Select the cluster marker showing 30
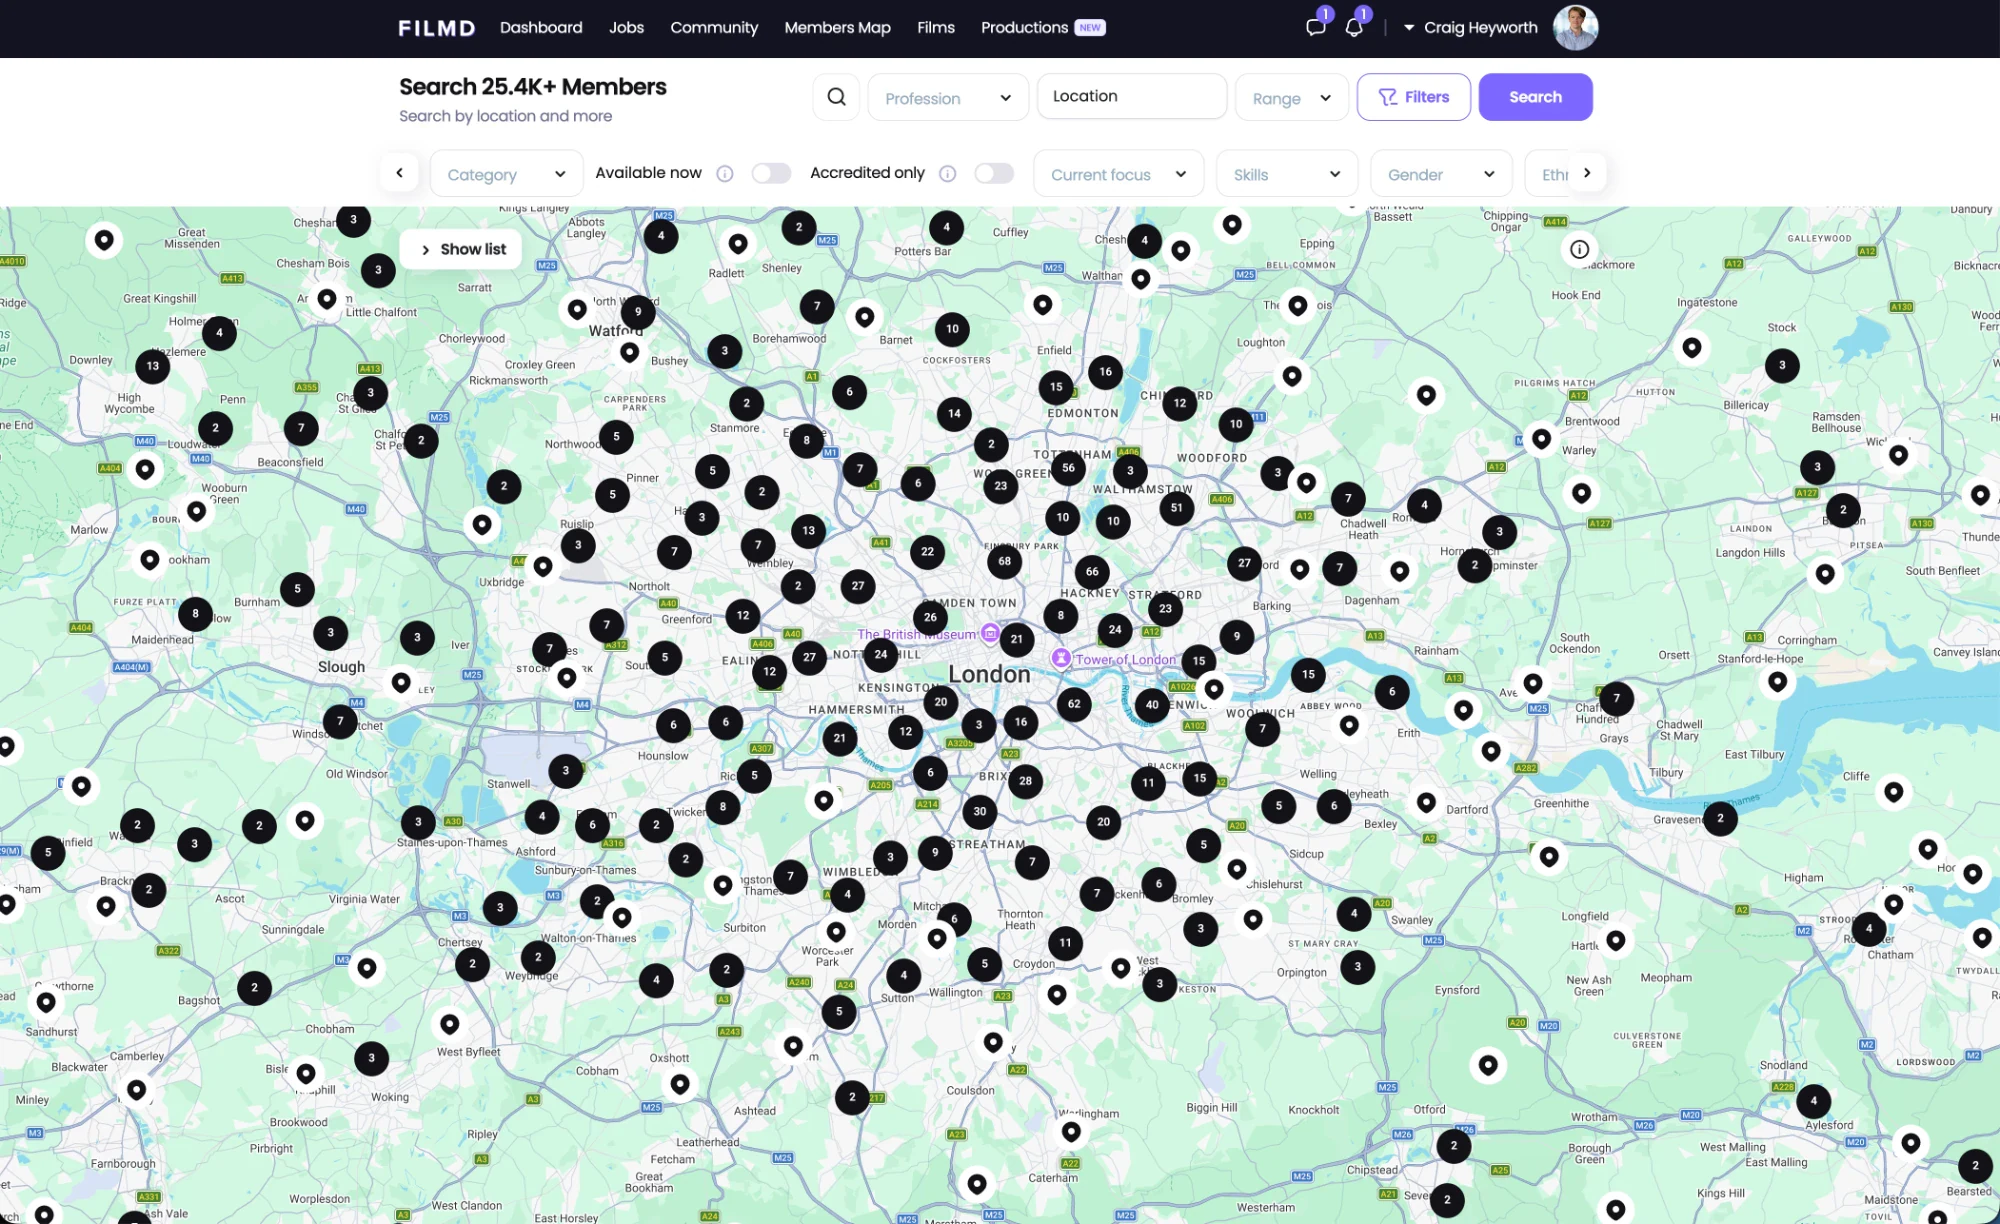This screenshot has height=1224, width=2000. click(x=980, y=812)
